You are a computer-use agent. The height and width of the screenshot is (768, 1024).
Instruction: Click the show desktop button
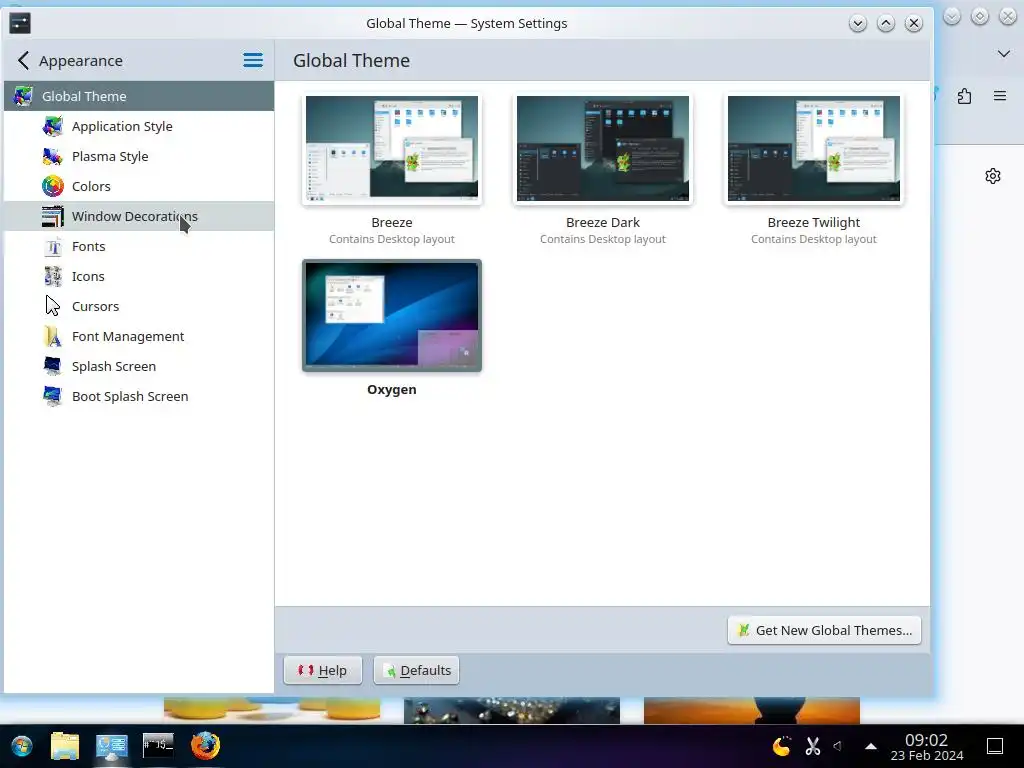pos(995,746)
